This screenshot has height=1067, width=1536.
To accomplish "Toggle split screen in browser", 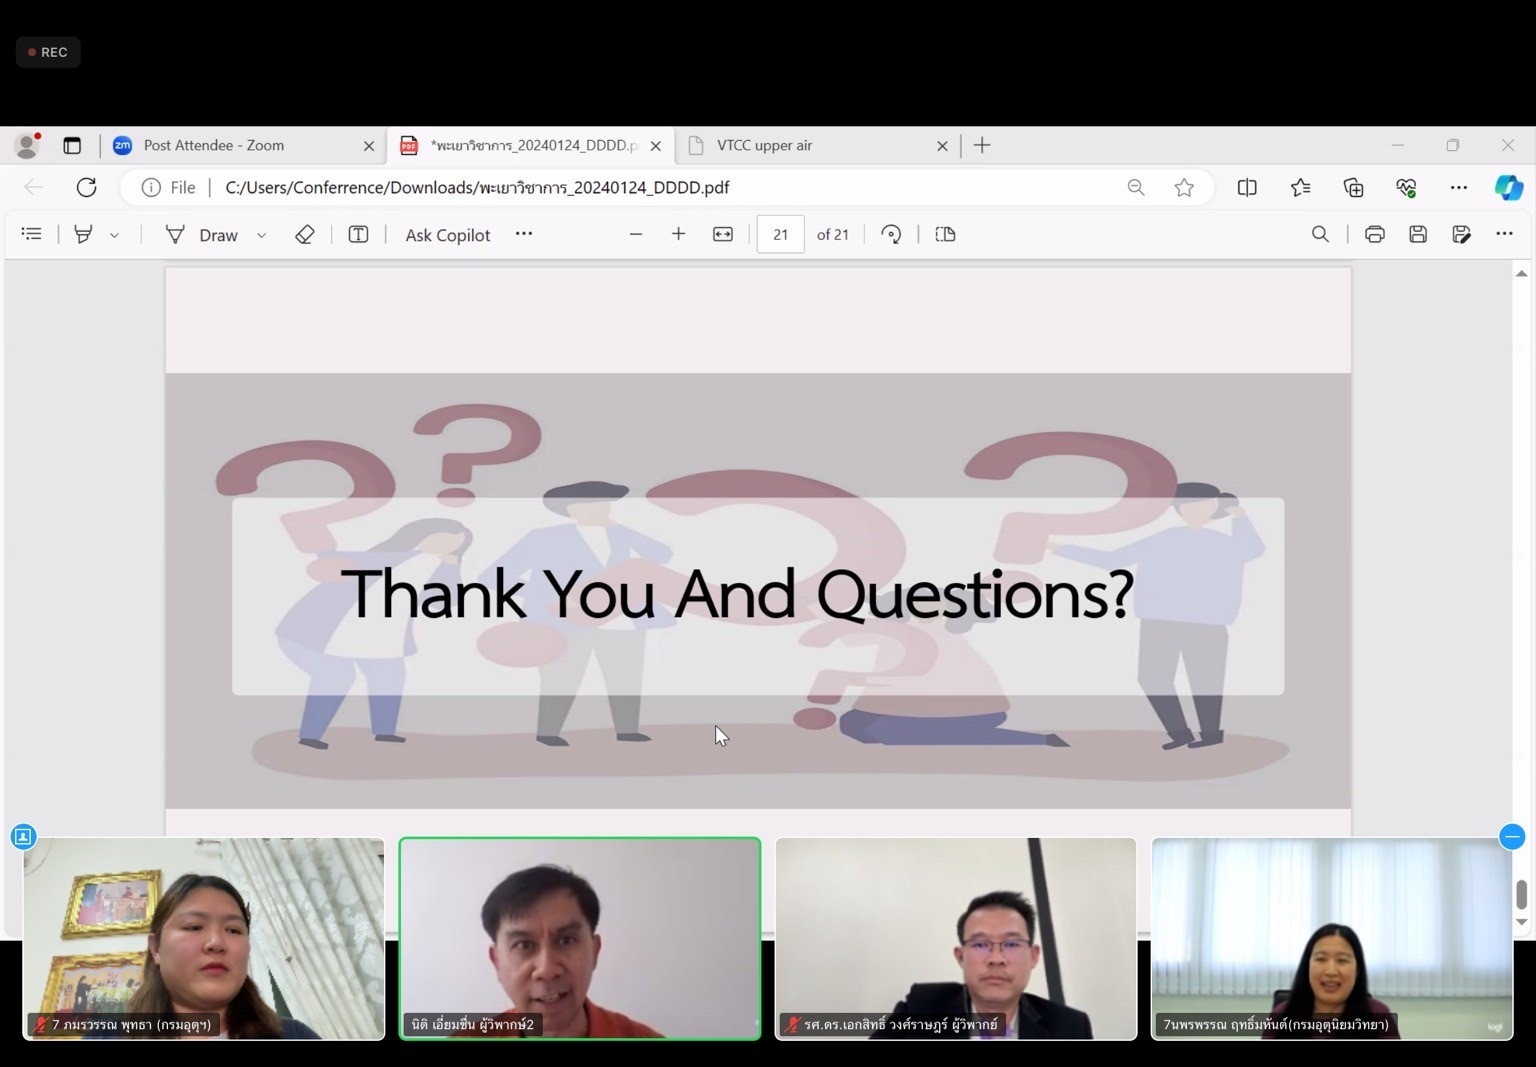I will (1247, 187).
